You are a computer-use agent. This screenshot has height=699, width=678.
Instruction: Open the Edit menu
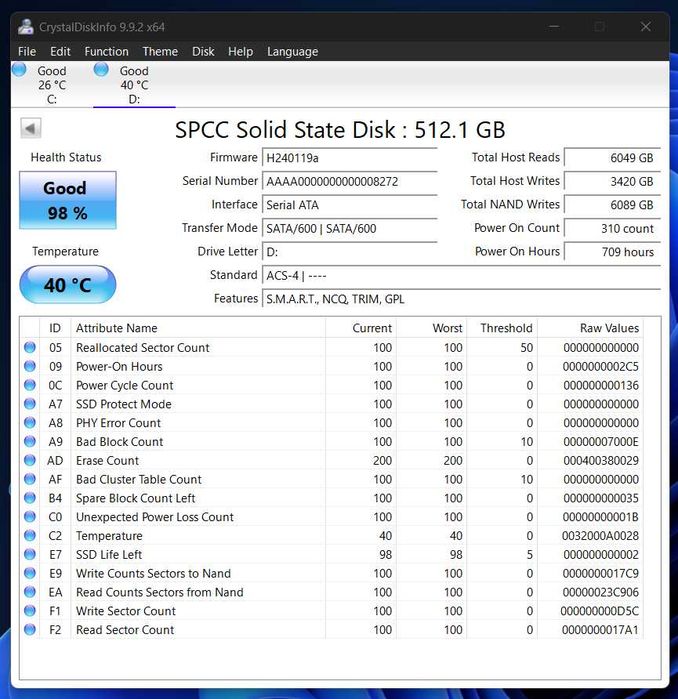click(60, 52)
